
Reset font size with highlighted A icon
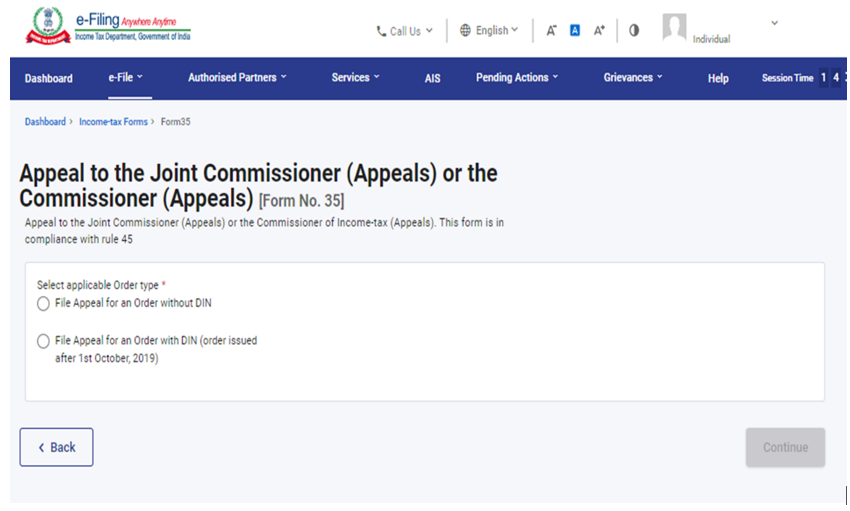(575, 30)
